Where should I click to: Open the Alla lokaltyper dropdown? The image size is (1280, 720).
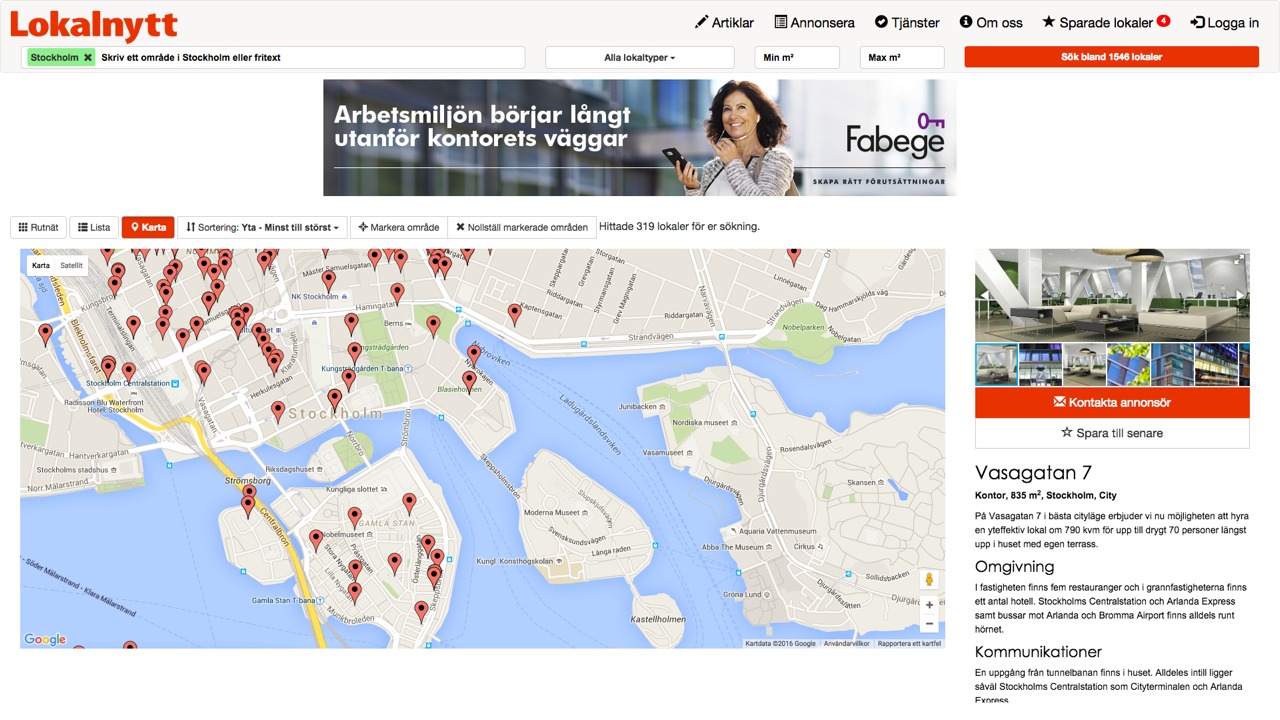coord(640,58)
